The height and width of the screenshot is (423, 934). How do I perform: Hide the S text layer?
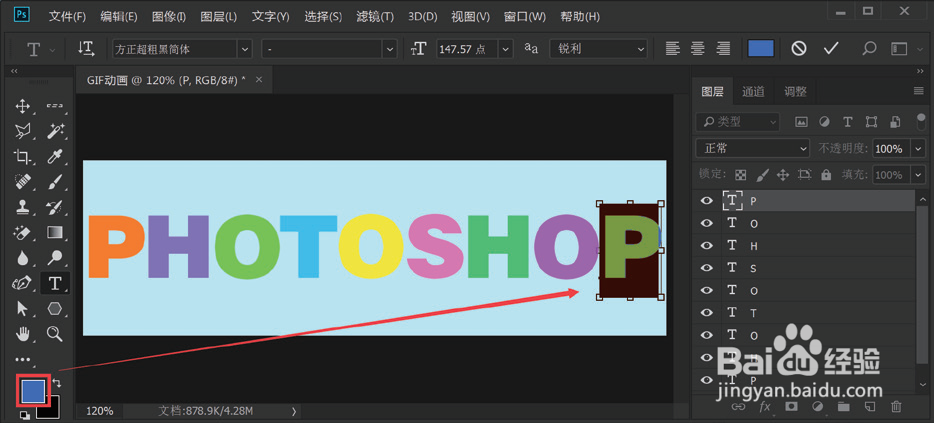click(707, 268)
